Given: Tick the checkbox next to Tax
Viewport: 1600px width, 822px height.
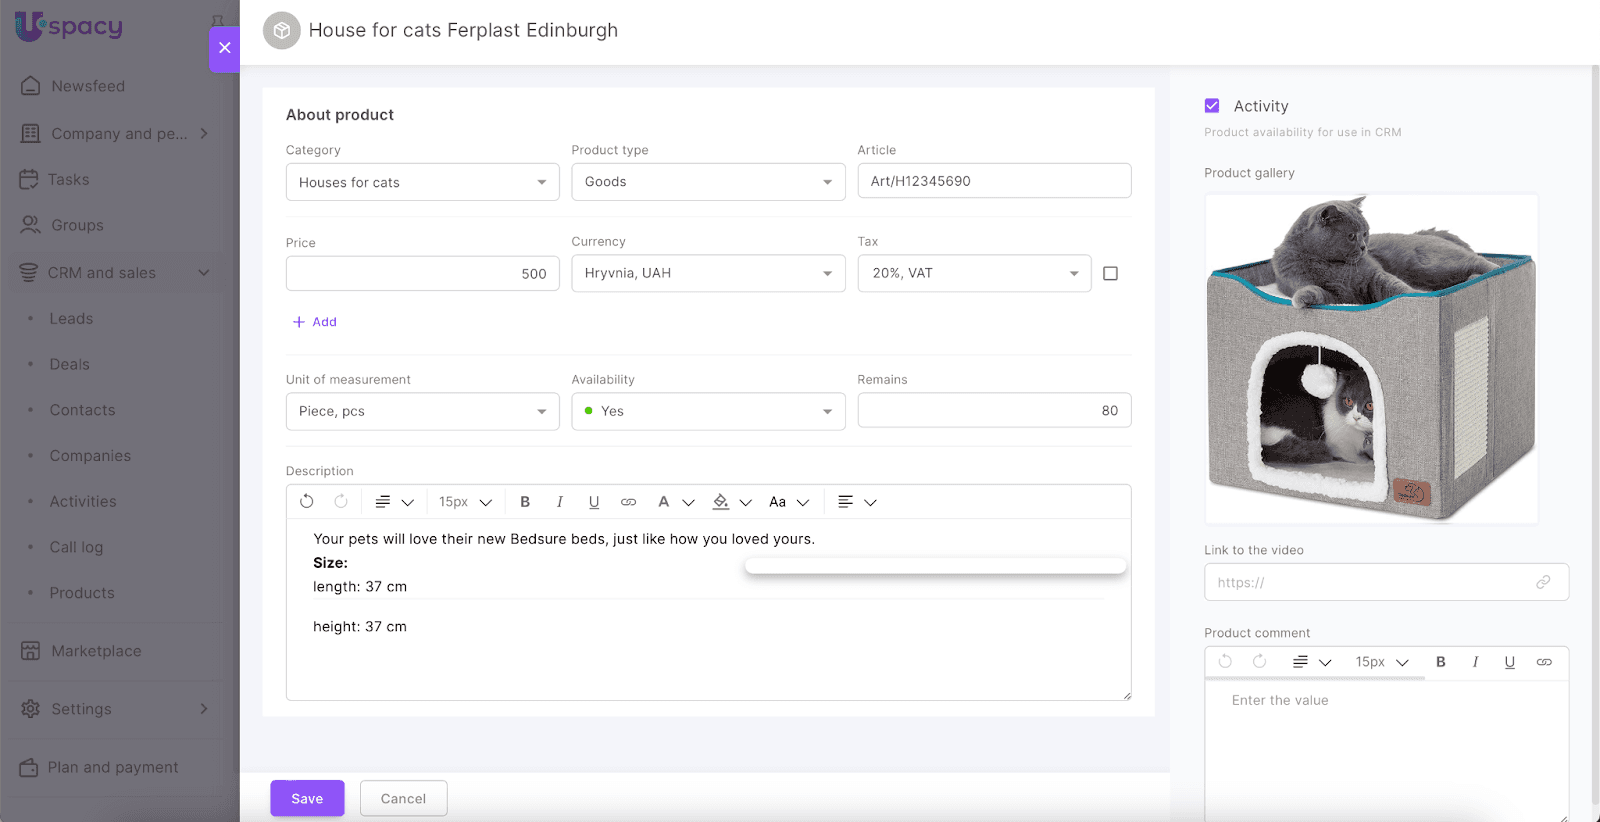Looking at the screenshot, I should coord(1110,274).
